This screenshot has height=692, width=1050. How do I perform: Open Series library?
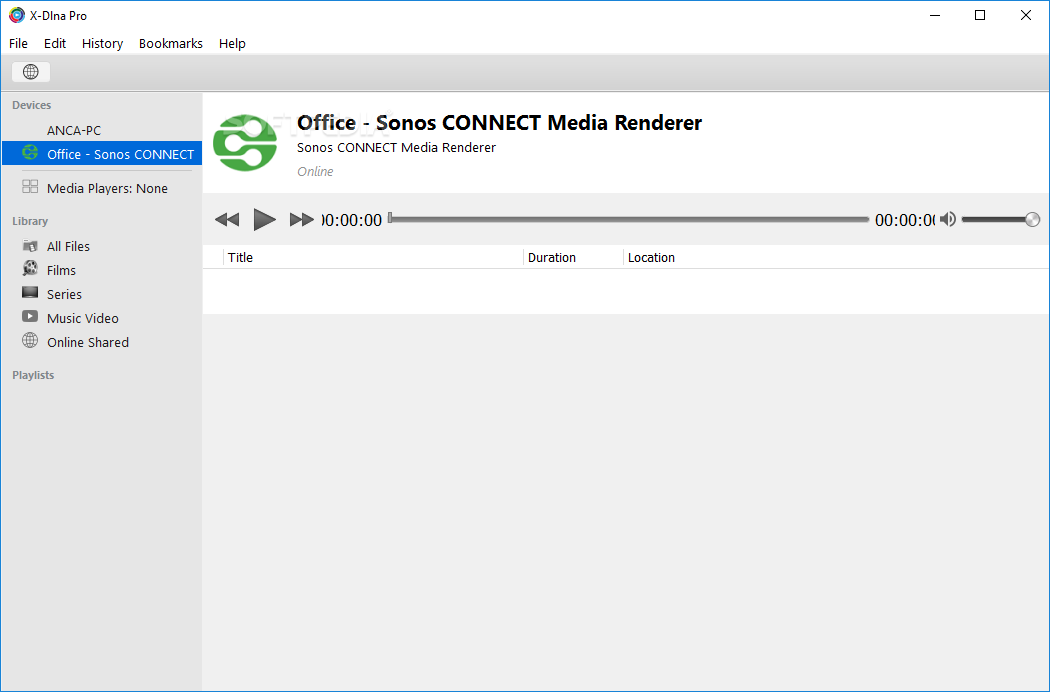[64, 295]
